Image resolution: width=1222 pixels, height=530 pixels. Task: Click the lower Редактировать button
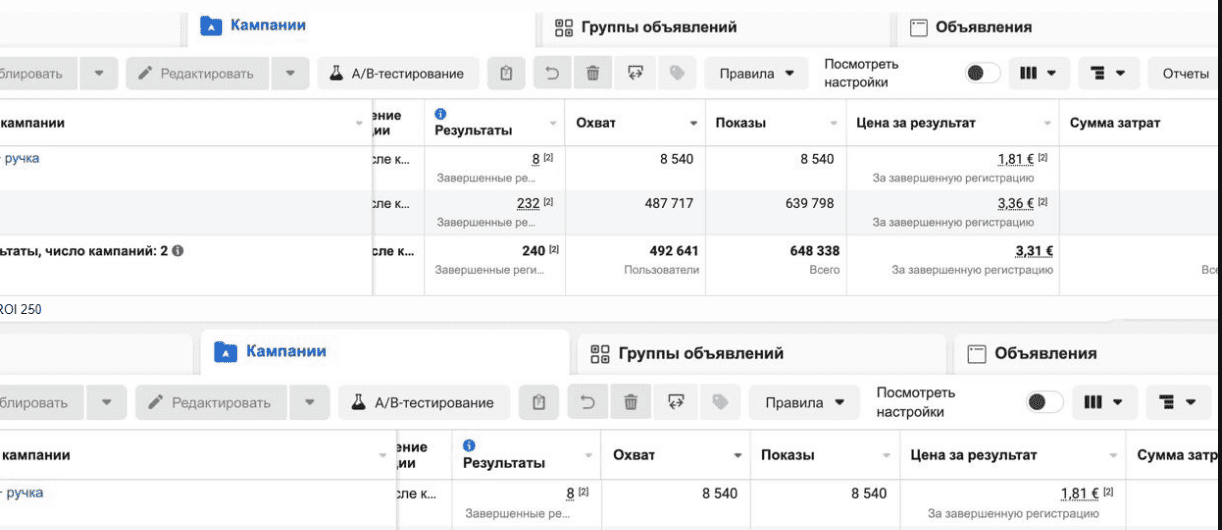[210, 402]
